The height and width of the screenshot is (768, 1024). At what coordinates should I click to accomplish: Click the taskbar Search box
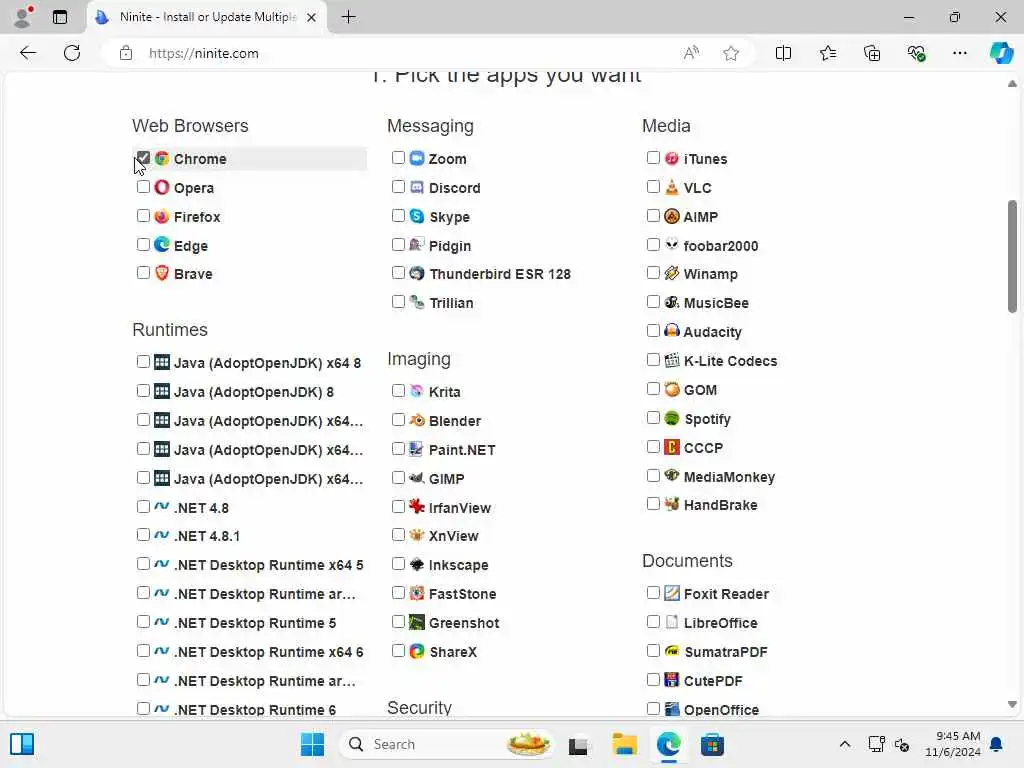pos(447,744)
